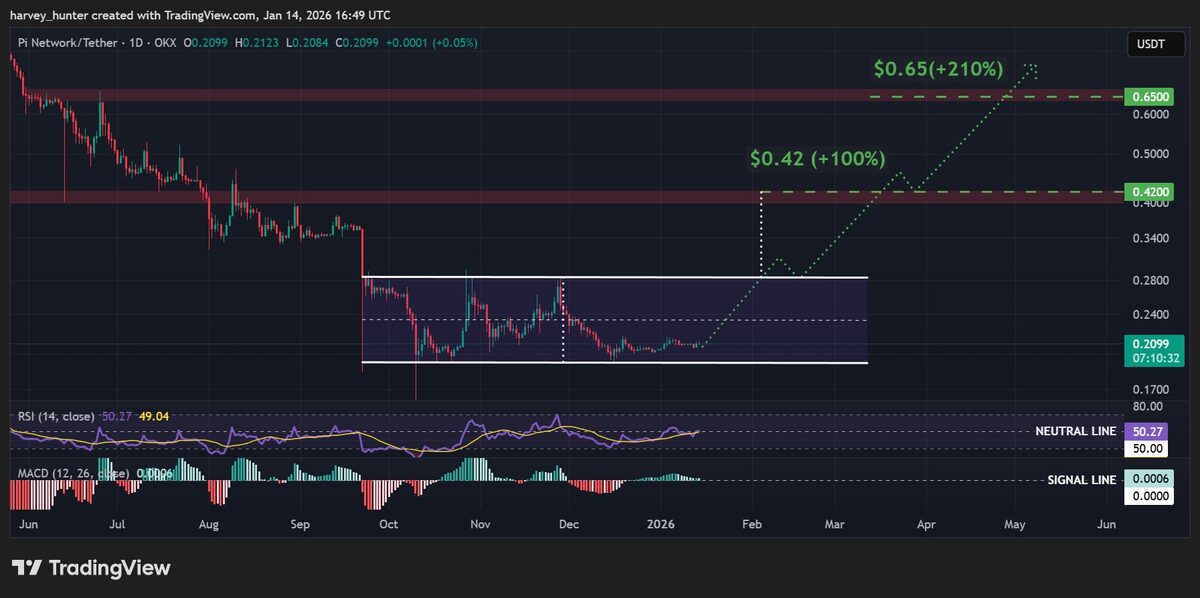Click the TradingView logo
The width and height of the screenshot is (1200, 598).
pyautogui.click(x=88, y=567)
